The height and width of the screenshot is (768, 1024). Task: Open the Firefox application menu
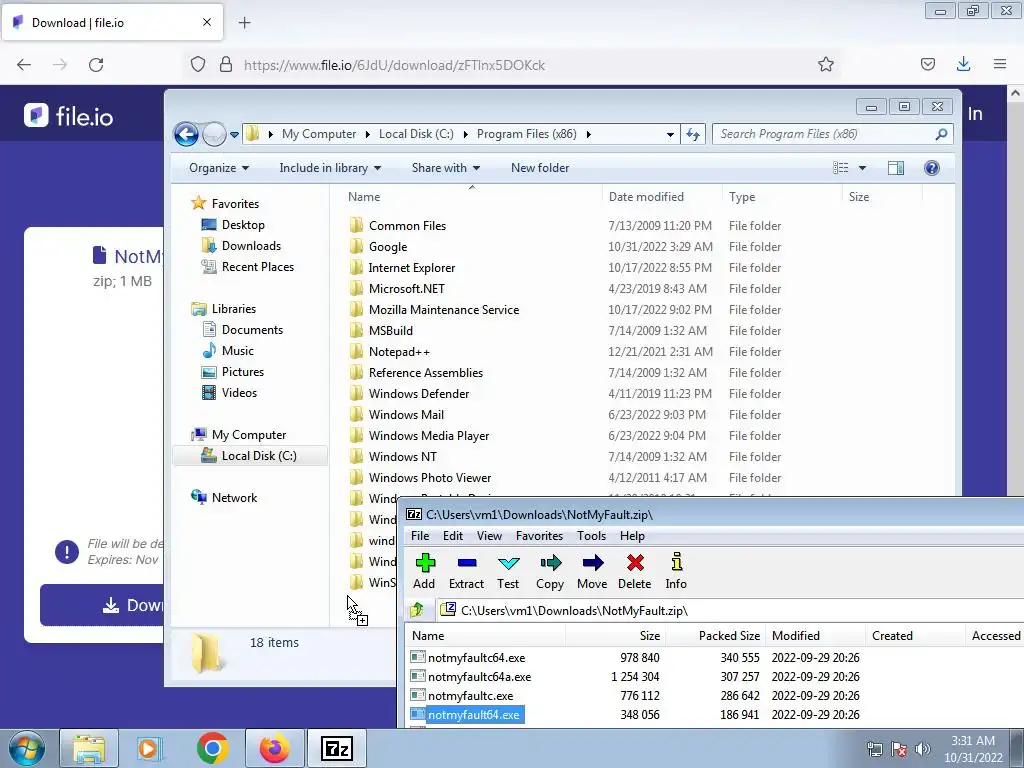1000,64
